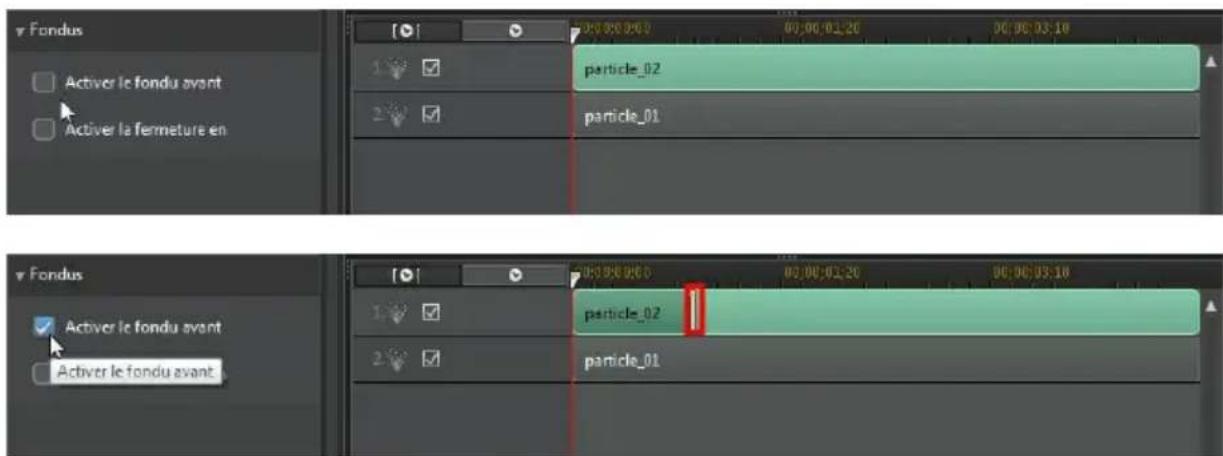The width and height of the screenshot is (1223, 456).
Task: Select particle_02 clip in the upper timeline
Action: (885, 69)
